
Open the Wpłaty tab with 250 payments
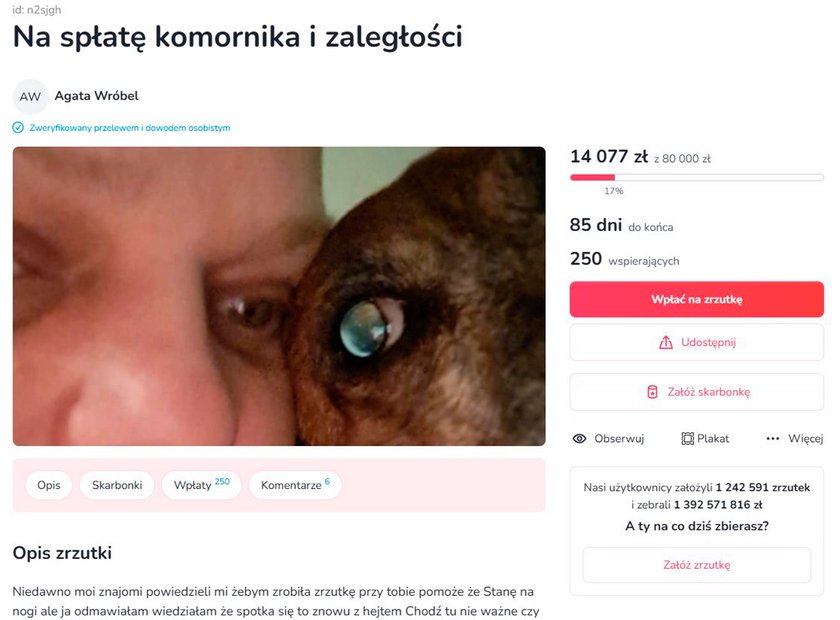[x=201, y=485]
